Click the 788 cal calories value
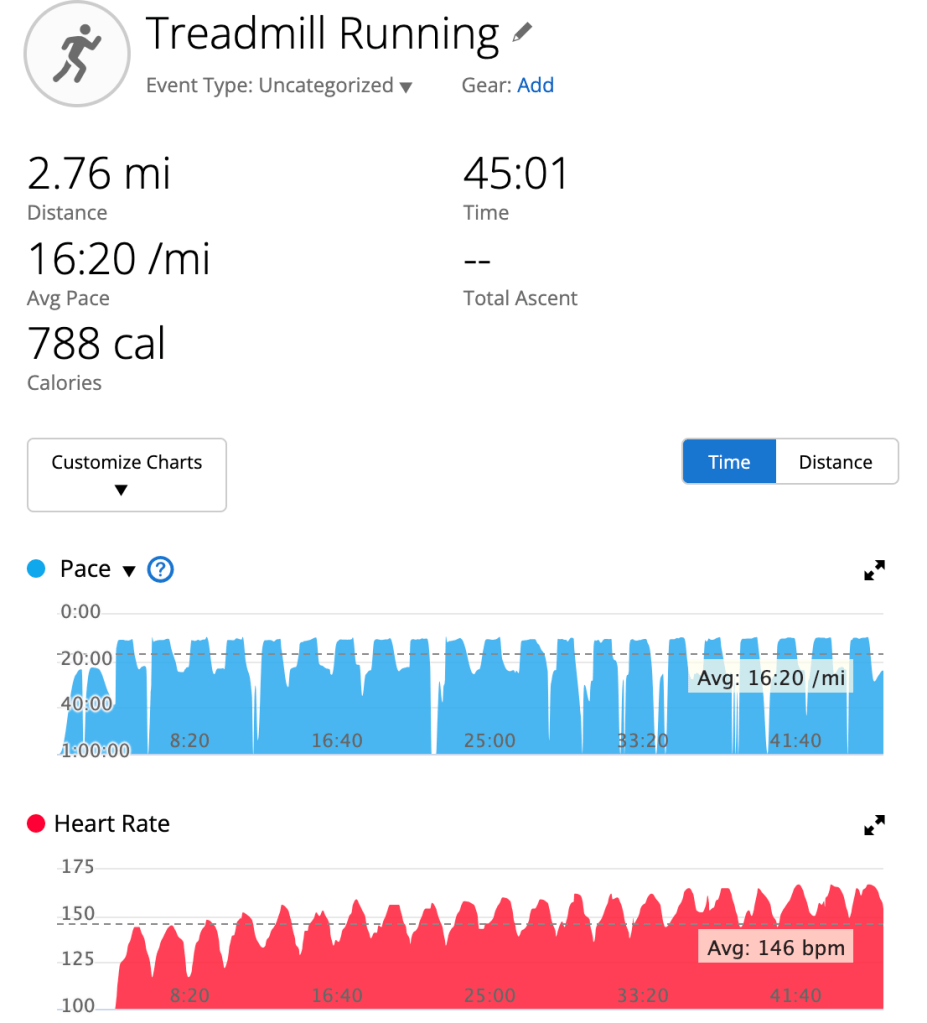This screenshot has height=1023, width=927. click(x=96, y=344)
